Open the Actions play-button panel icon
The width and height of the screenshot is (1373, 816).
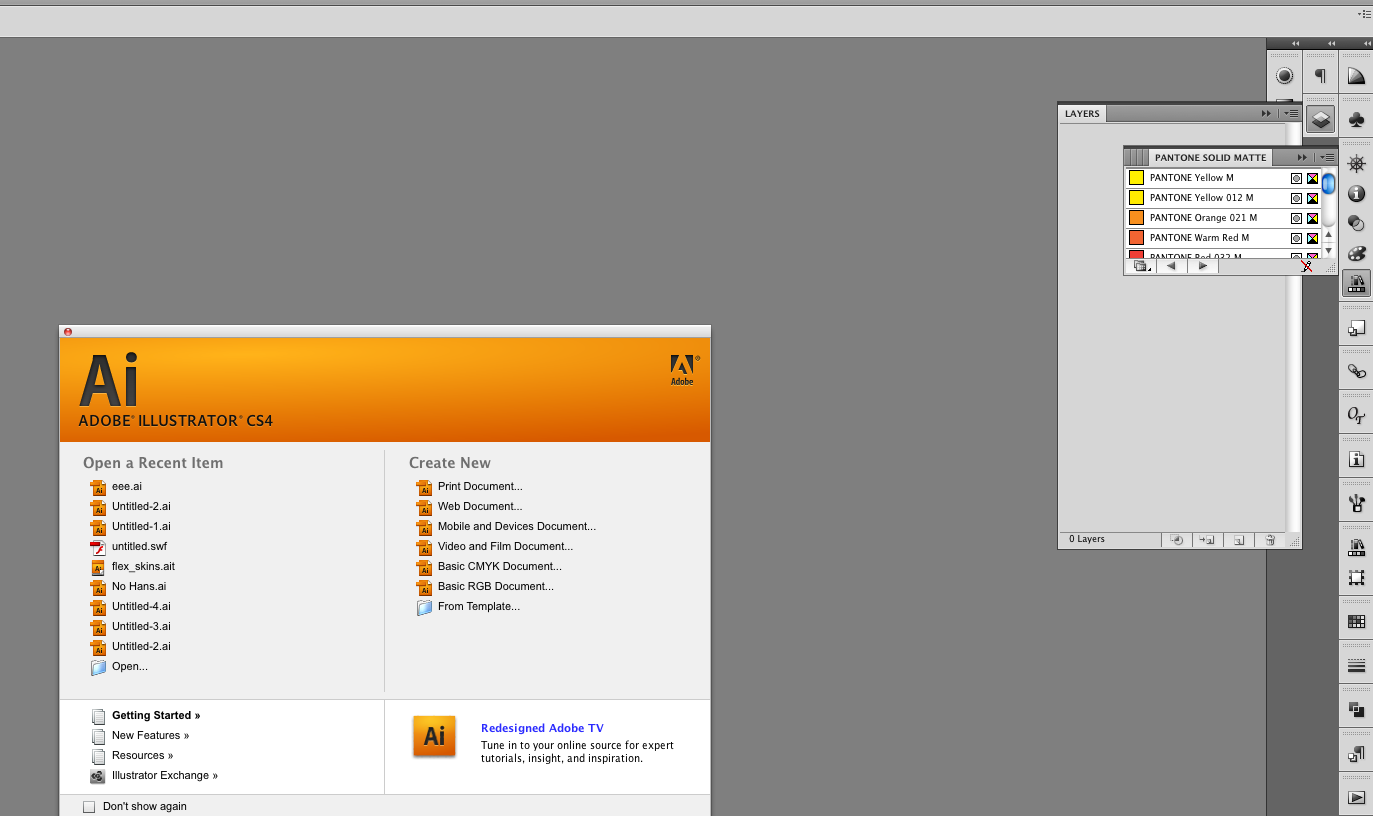pos(1356,798)
